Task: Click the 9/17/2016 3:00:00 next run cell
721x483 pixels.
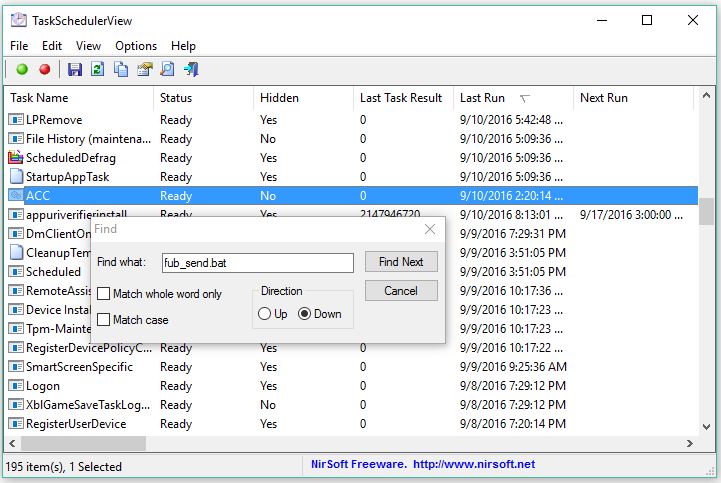Action: (631, 215)
